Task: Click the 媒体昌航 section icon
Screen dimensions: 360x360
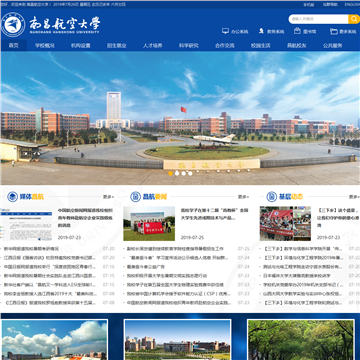Action: click(13, 197)
